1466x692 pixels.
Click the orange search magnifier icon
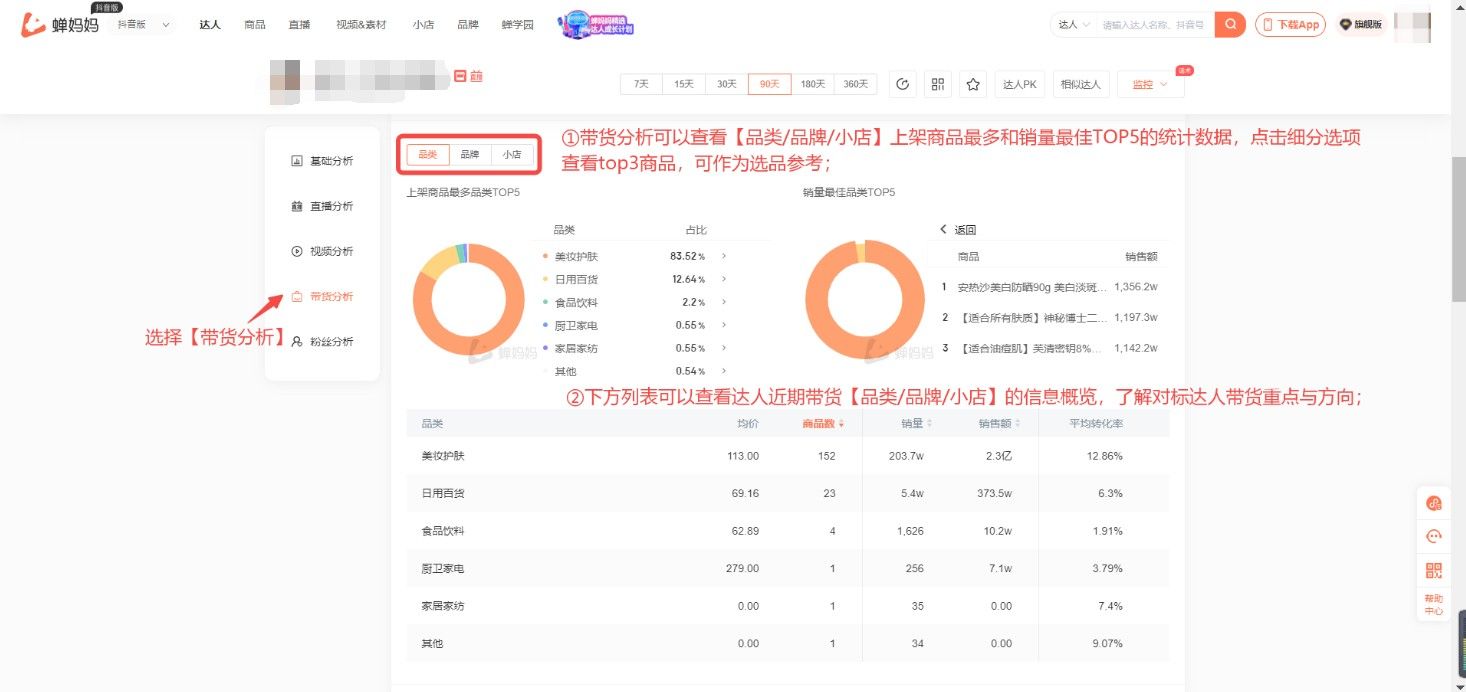click(x=1229, y=24)
